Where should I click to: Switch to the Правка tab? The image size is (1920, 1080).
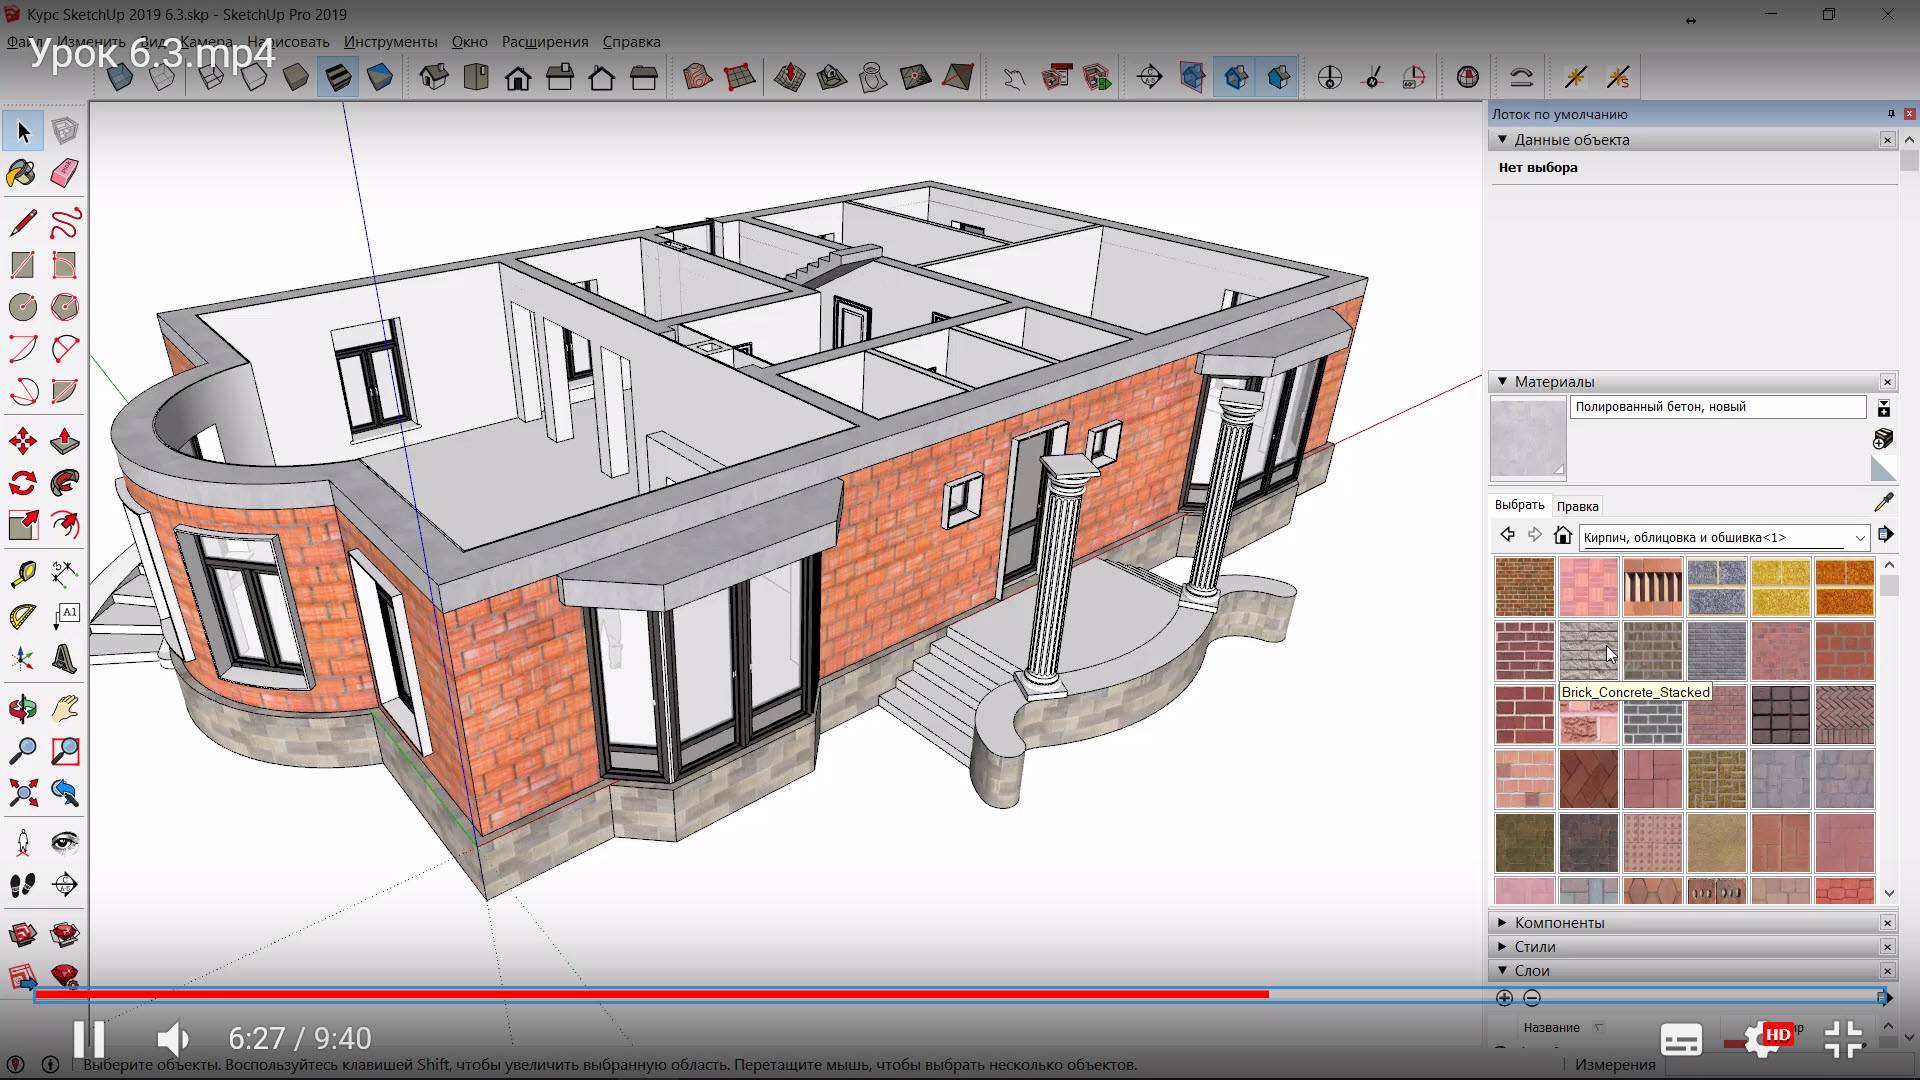tap(1577, 506)
